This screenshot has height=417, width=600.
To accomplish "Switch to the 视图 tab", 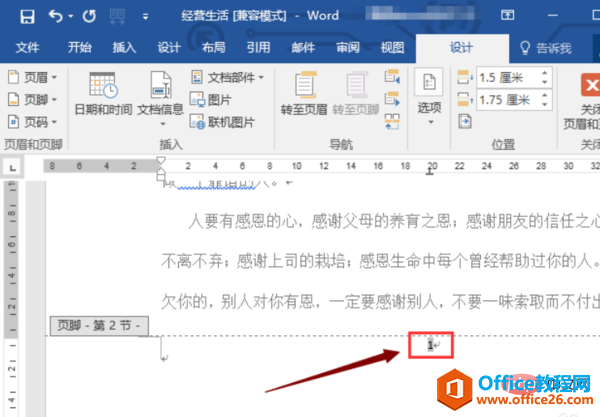I will coord(392,48).
